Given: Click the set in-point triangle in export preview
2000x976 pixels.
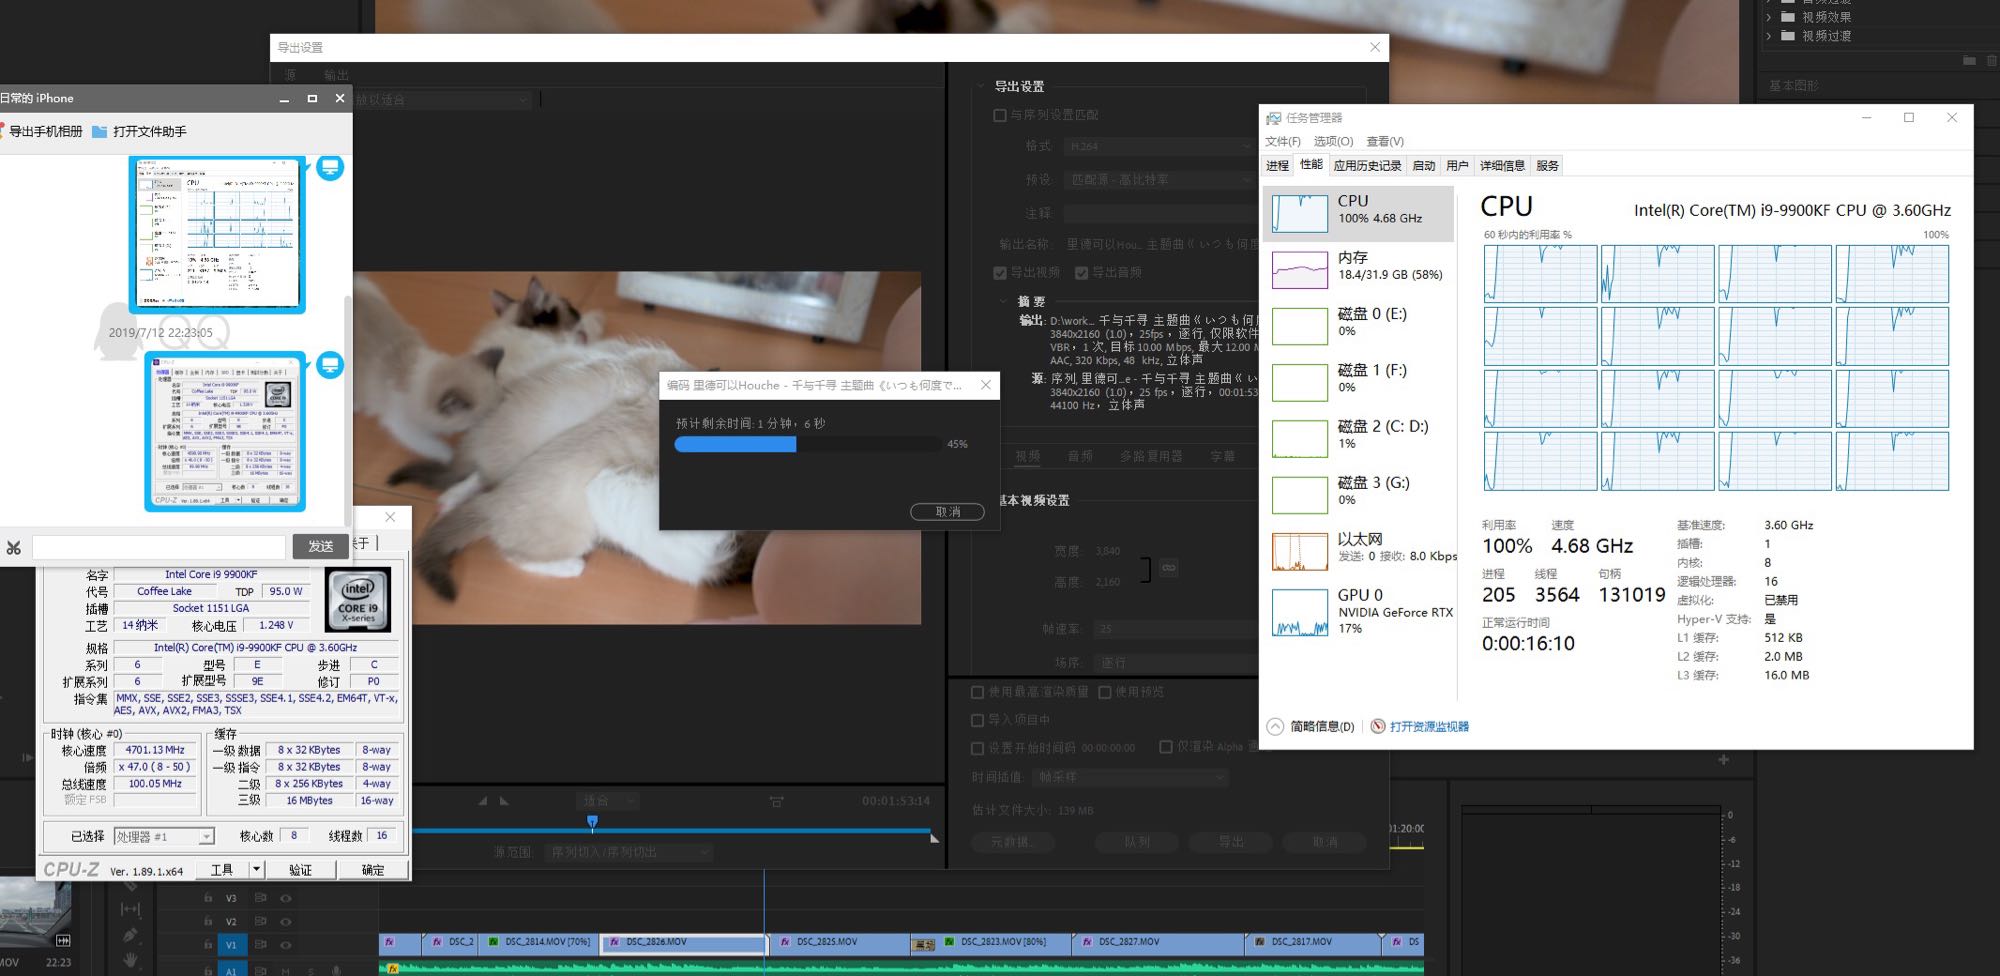Looking at the screenshot, I should click(483, 801).
